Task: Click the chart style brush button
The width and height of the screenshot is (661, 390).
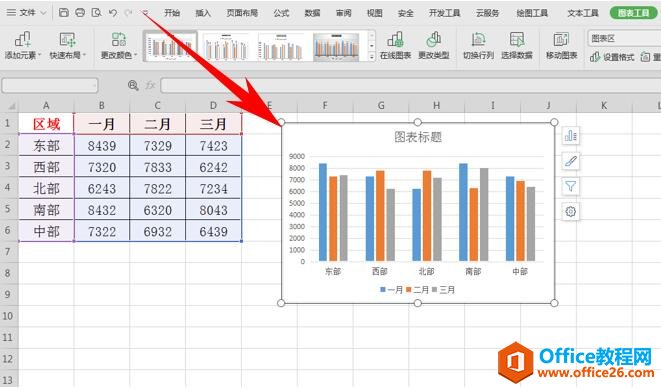Action: click(x=570, y=161)
